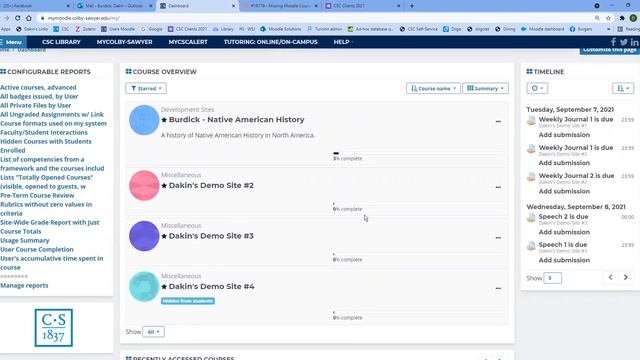This screenshot has height=360, width=640.
Task: Unstar Dakin's Demo Site #2
Action: [164, 185]
